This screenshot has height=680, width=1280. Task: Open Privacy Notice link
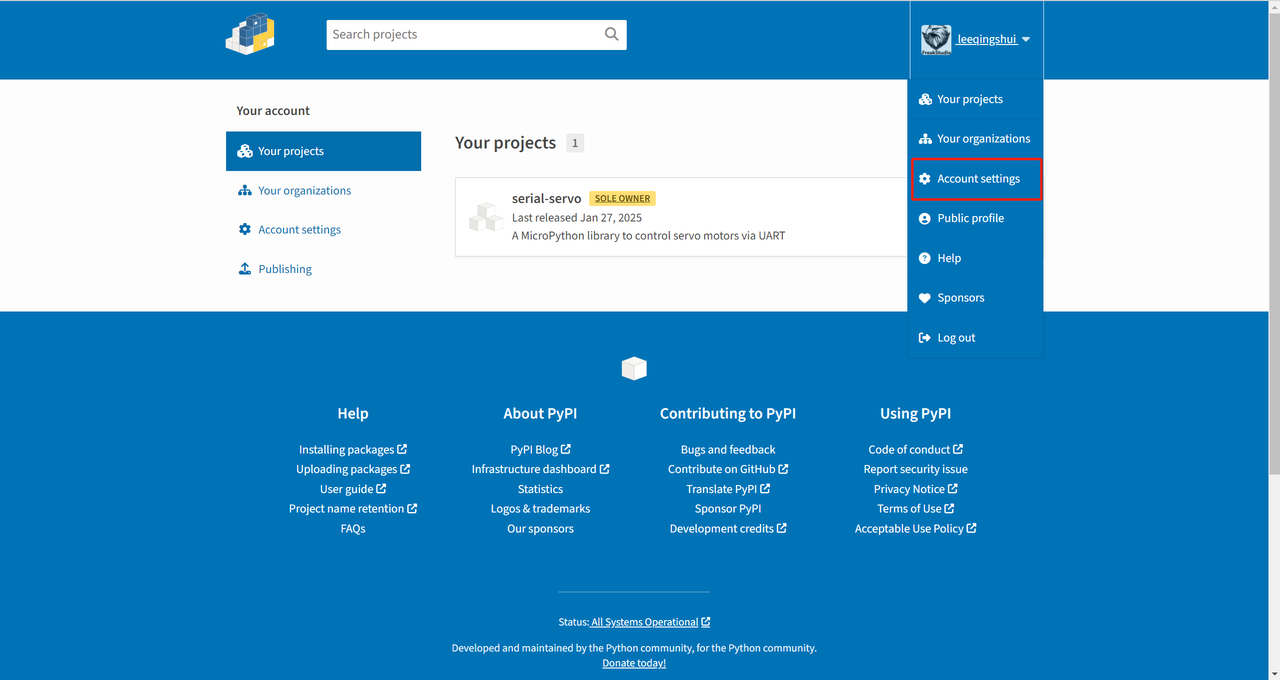[x=916, y=489]
